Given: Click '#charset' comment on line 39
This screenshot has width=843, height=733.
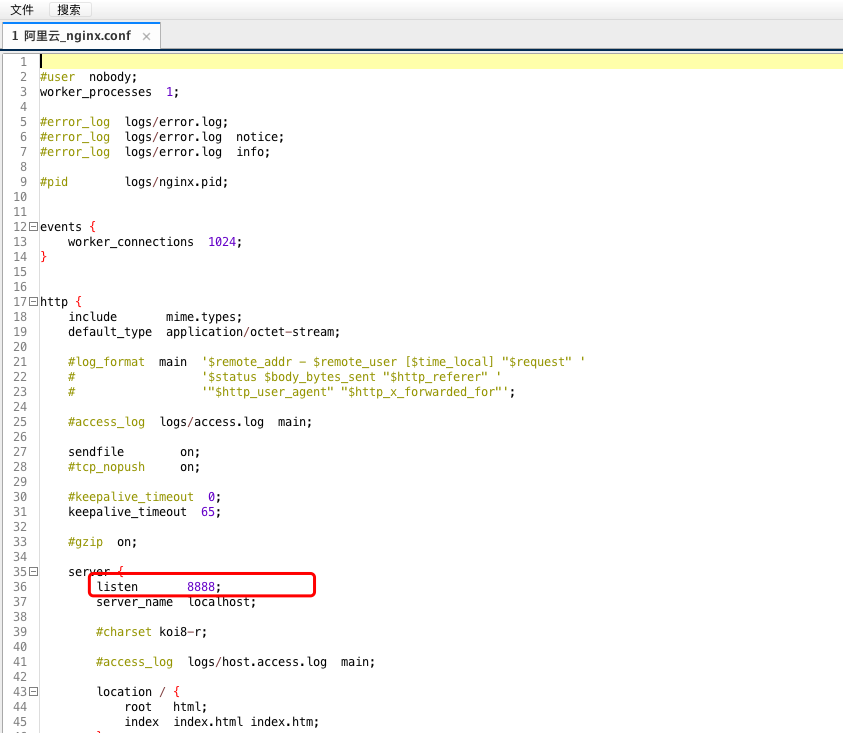Looking at the screenshot, I should tap(124, 632).
